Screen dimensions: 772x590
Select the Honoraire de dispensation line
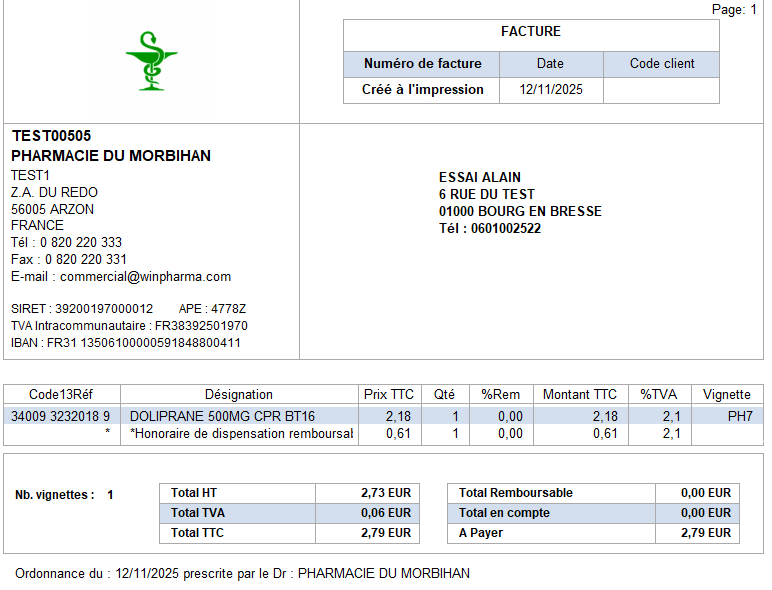tap(241, 434)
